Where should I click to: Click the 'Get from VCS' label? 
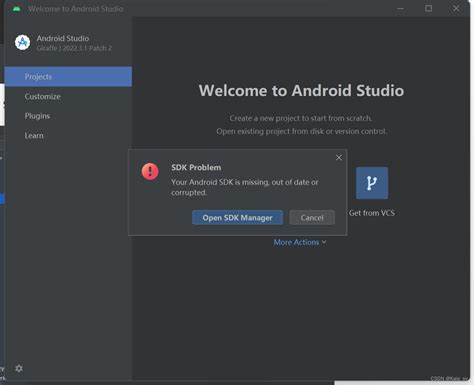point(372,213)
